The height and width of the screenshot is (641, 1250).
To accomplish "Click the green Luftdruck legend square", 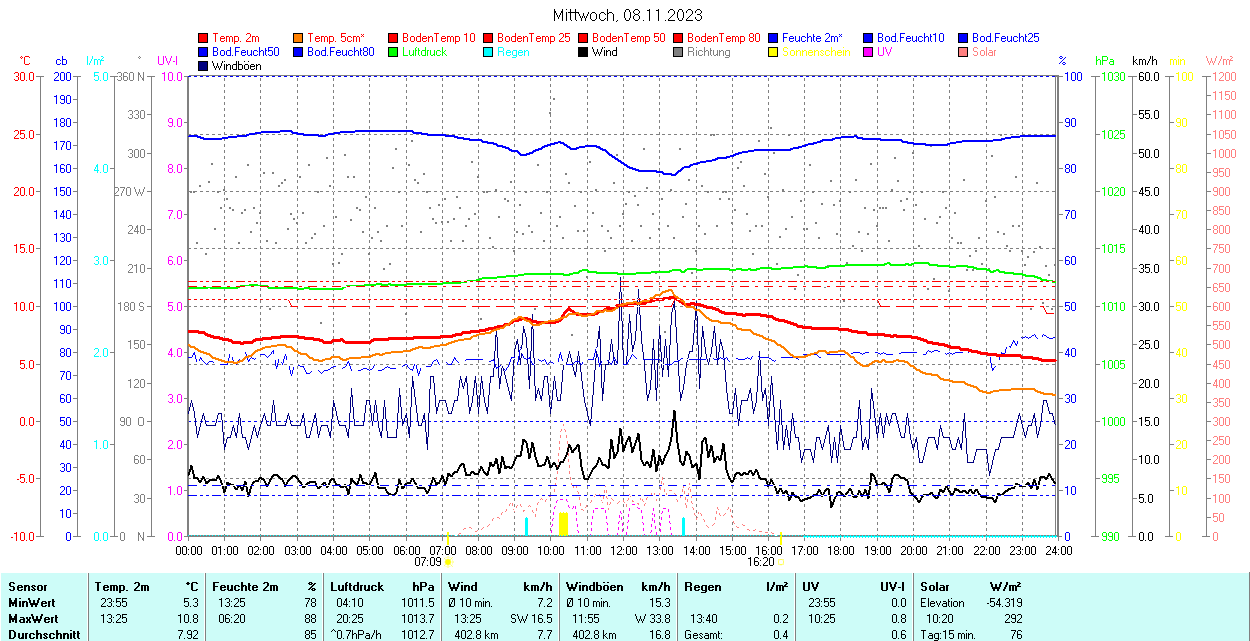I will (393, 52).
